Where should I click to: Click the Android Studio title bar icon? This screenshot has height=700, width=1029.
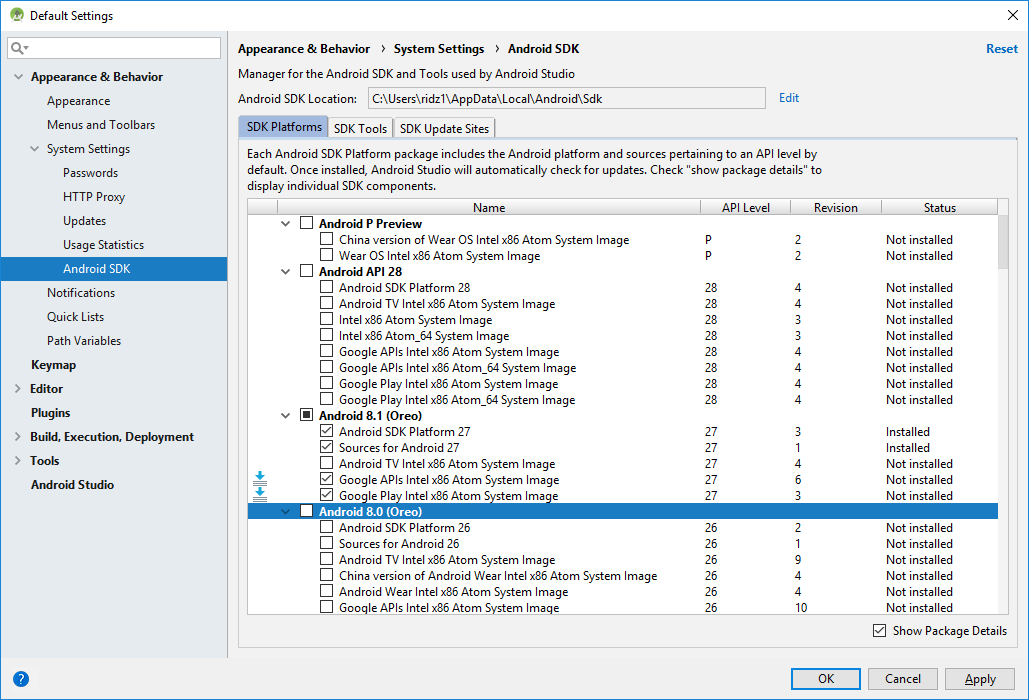click(x=16, y=14)
